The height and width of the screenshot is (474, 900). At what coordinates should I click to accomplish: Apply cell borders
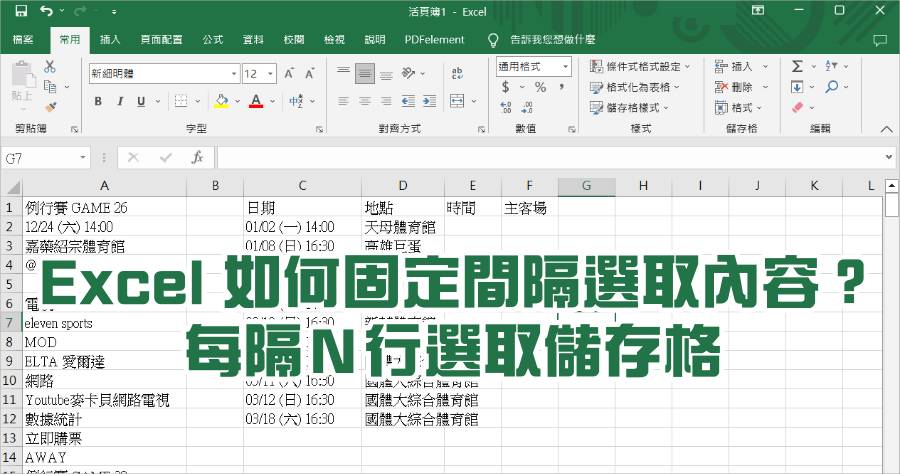(181, 102)
